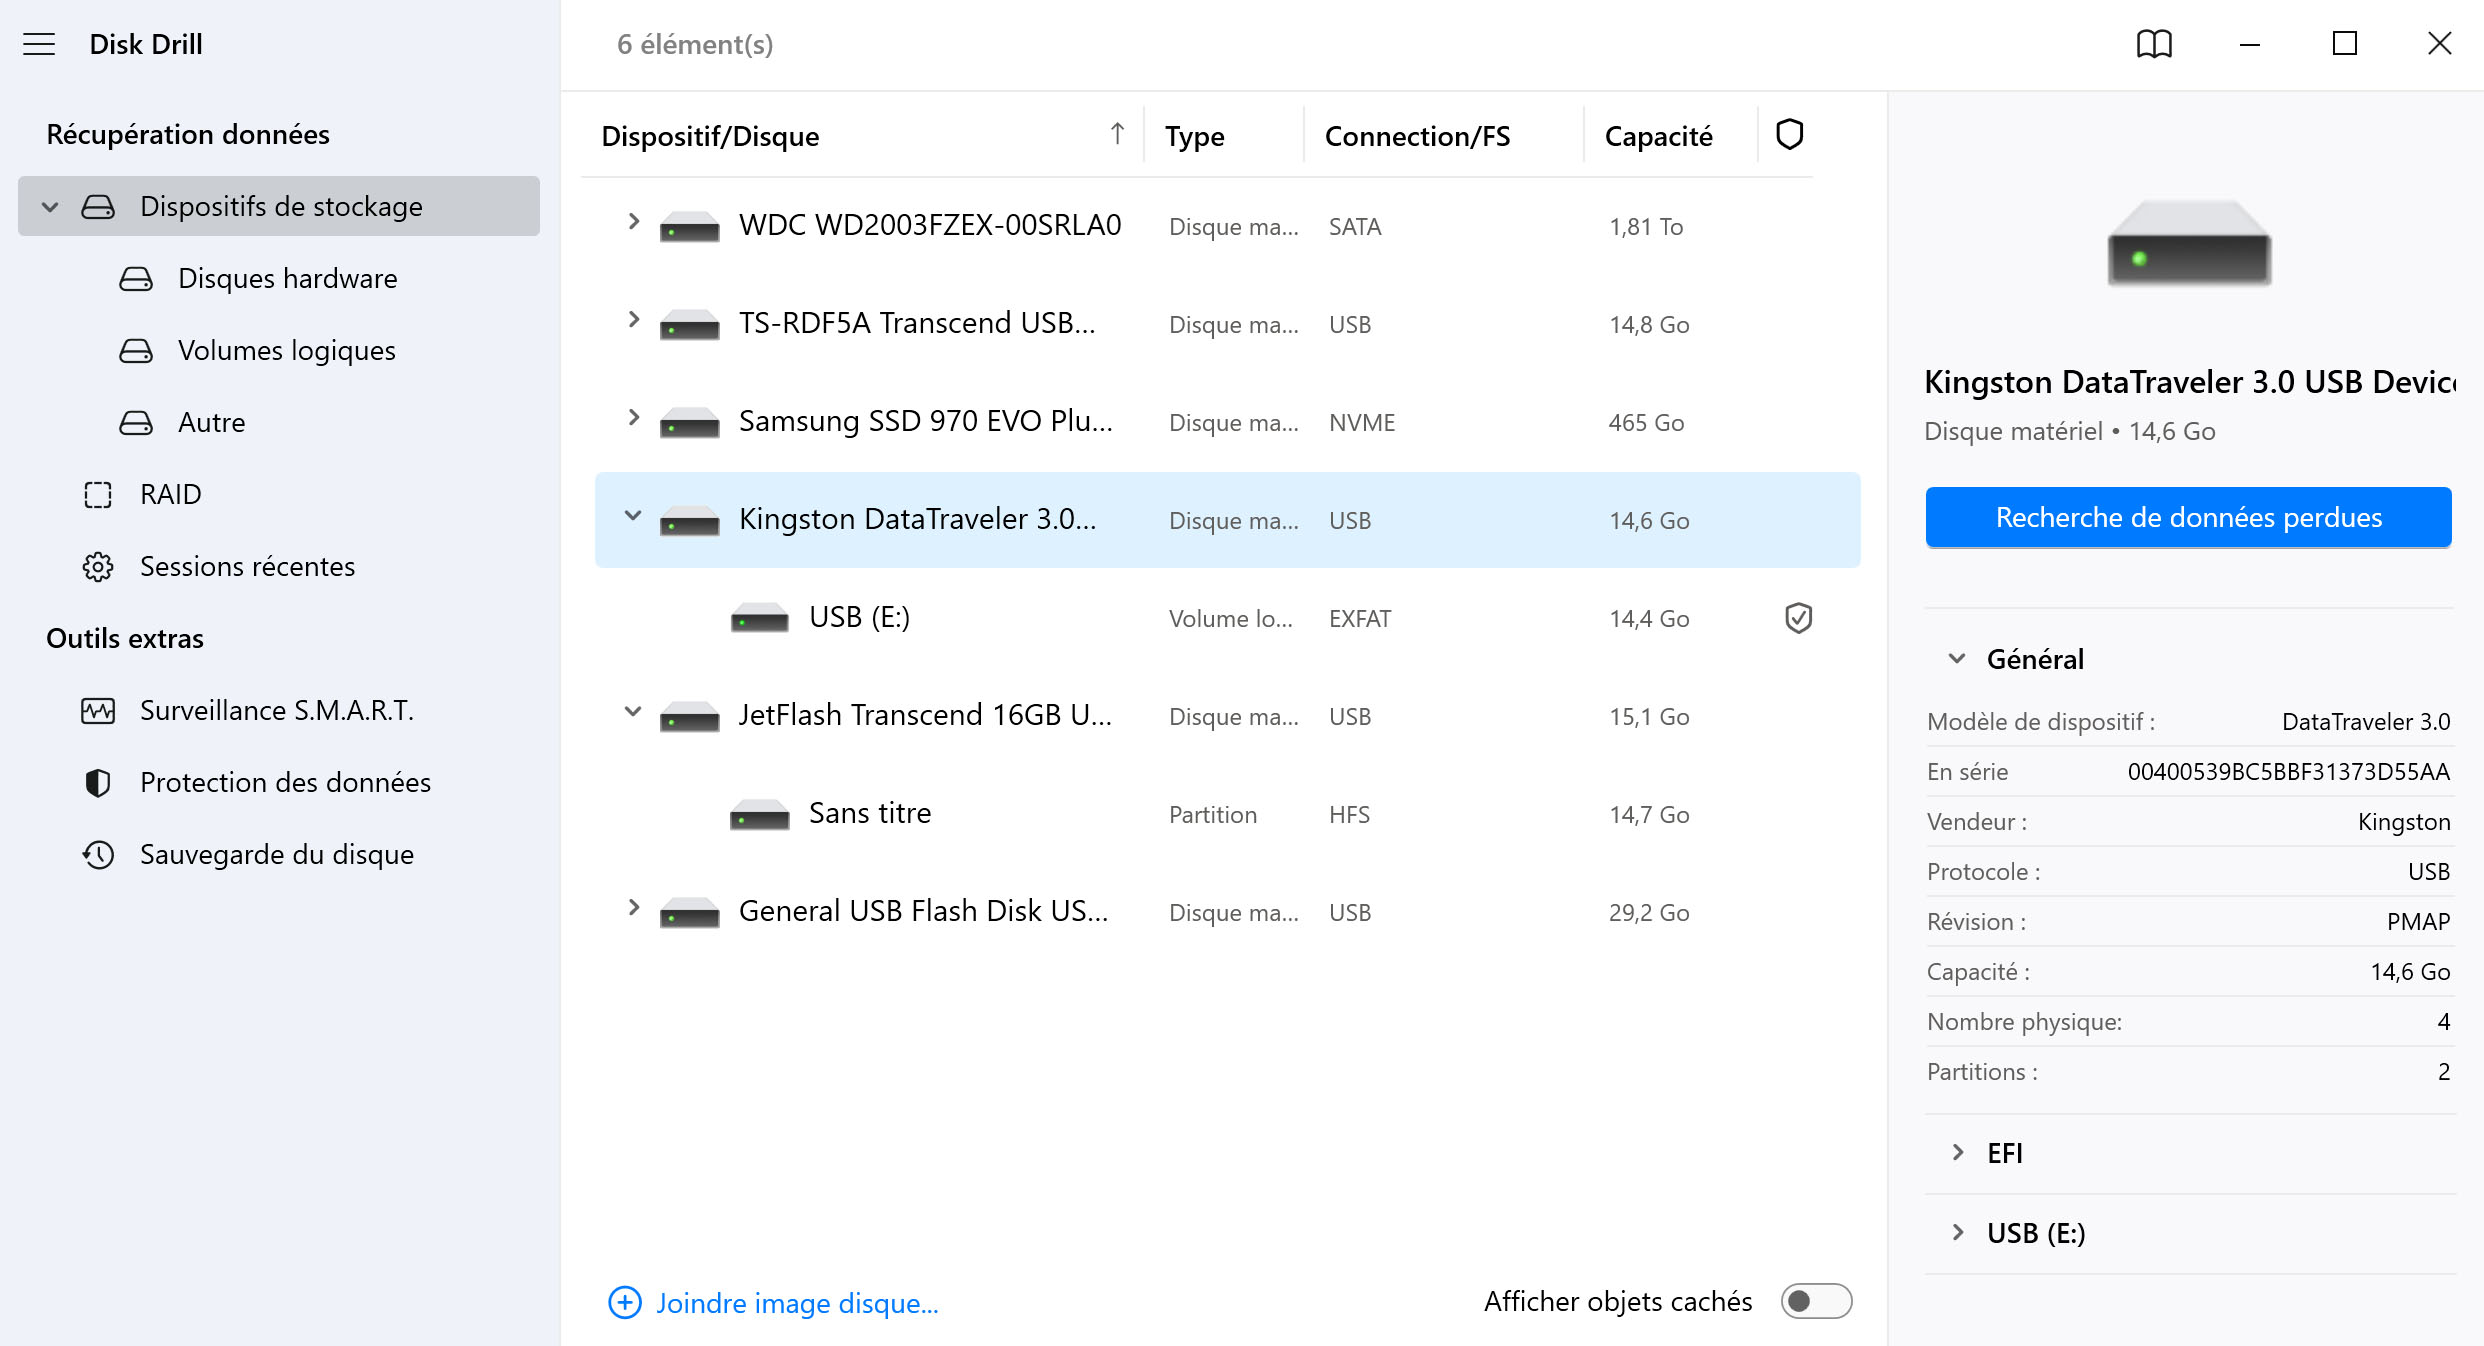Viewport: 2484px width, 1346px height.
Task: Click the Samsung SSD 970 EVO disk icon
Action: pyautogui.click(x=689, y=422)
